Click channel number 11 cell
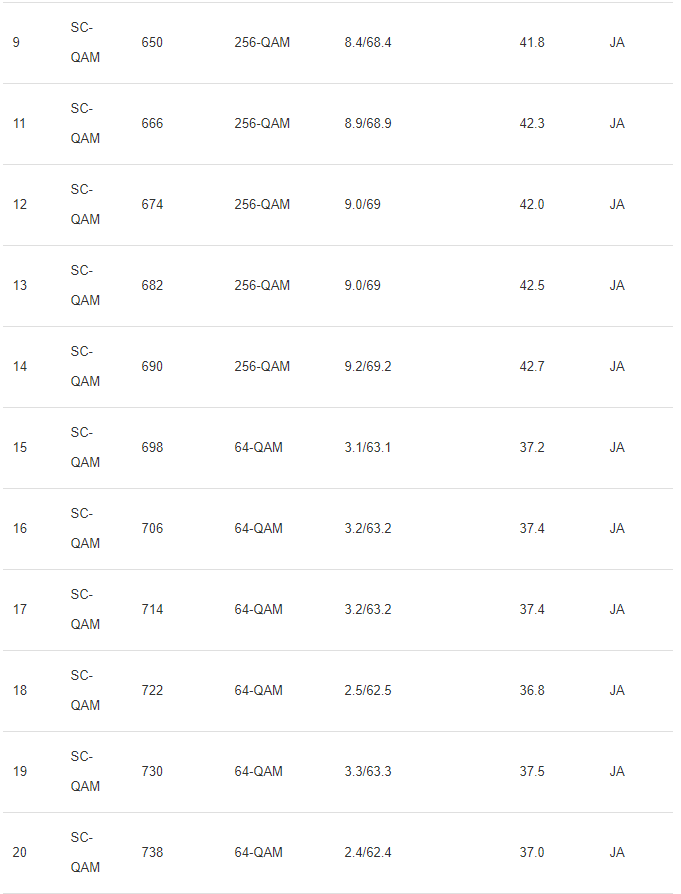The height and width of the screenshot is (894, 681). click(19, 124)
